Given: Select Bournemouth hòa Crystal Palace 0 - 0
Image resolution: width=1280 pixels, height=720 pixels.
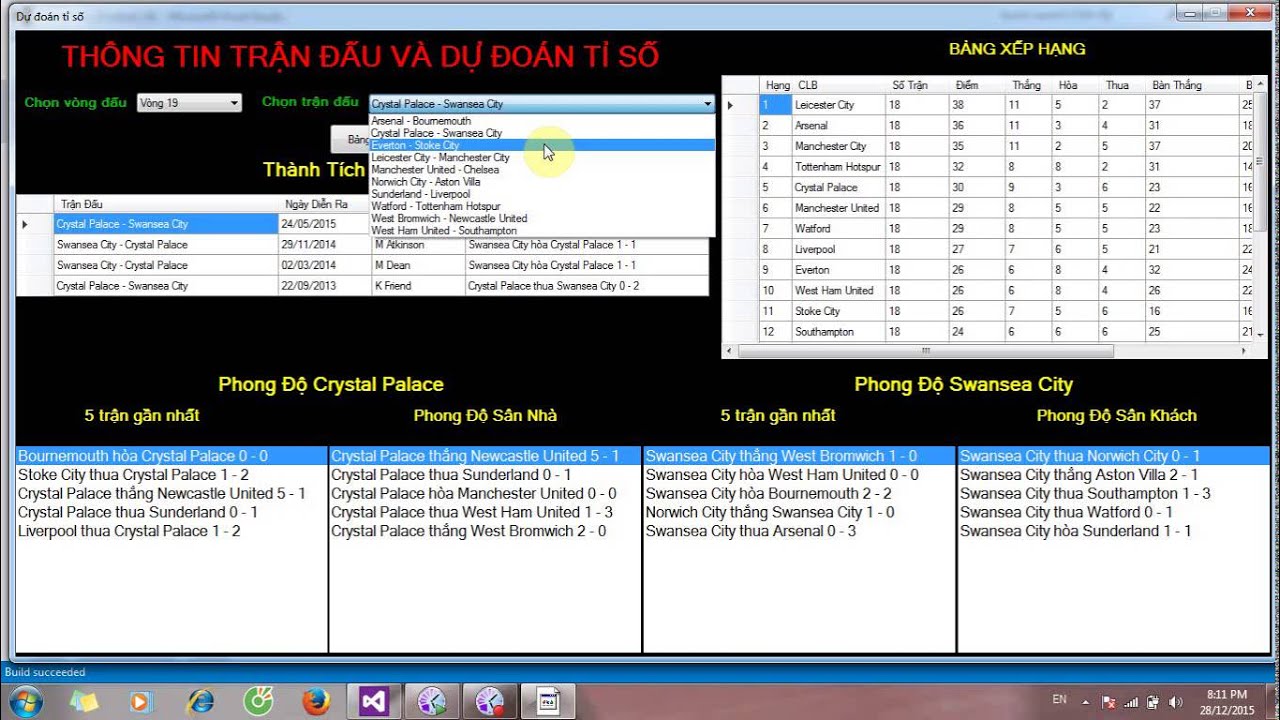Looking at the screenshot, I should pyautogui.click(x=171, y=456).
